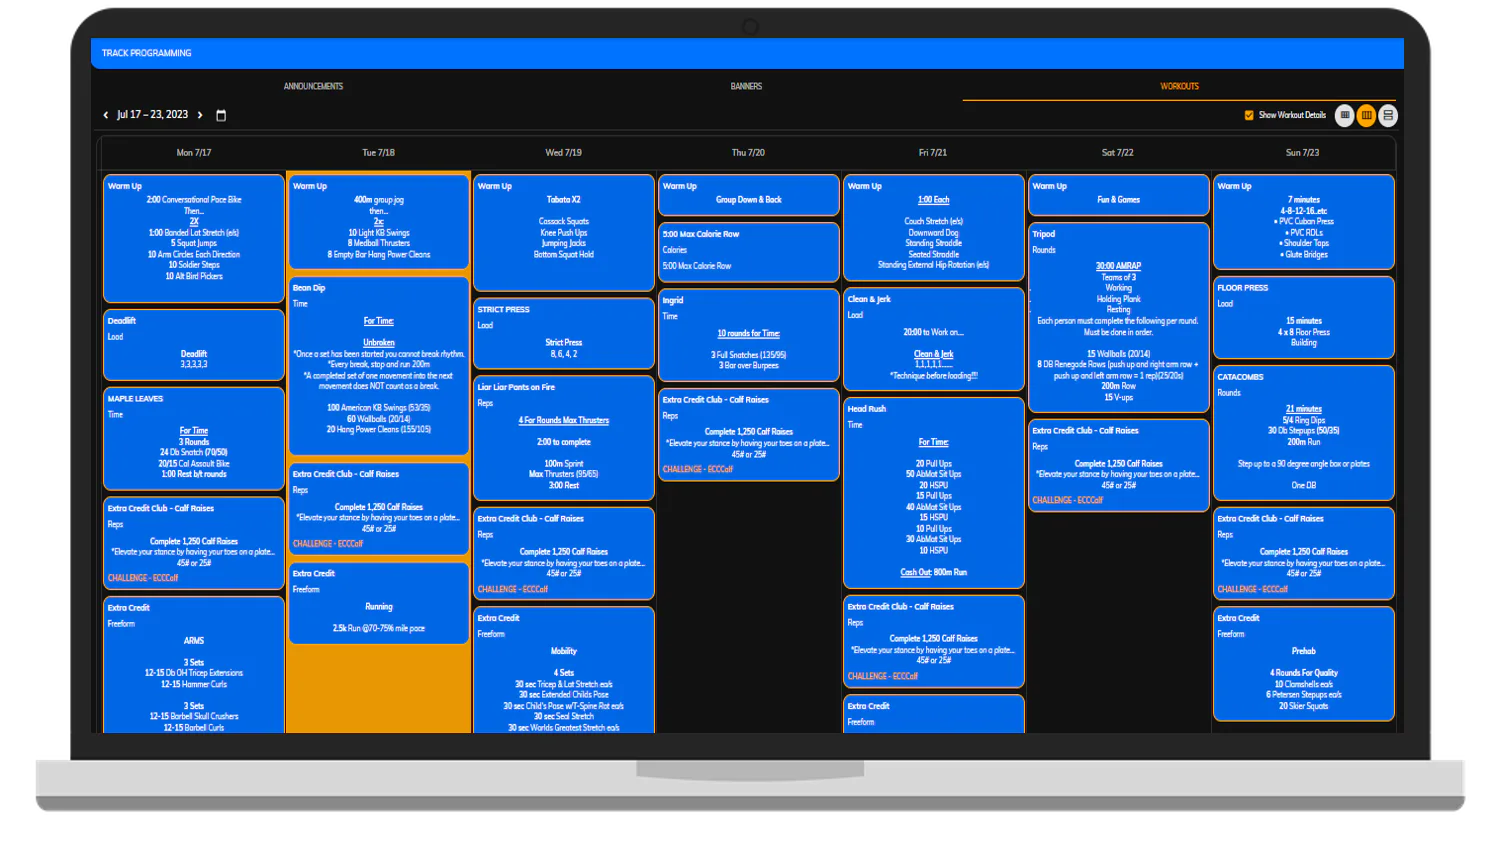Viewport: 1500px width, 843px height.
Task: Select the highlighted orange column view icon
Action: tap(1366, 115)
